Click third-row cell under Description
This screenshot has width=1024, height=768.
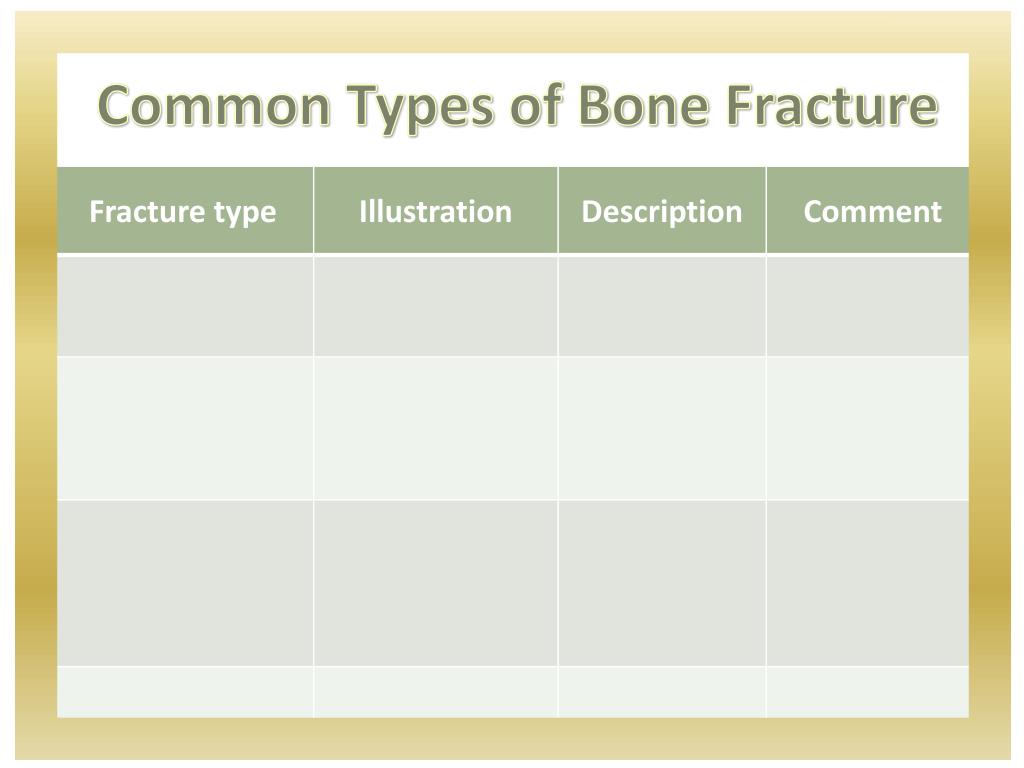point(662,583)
